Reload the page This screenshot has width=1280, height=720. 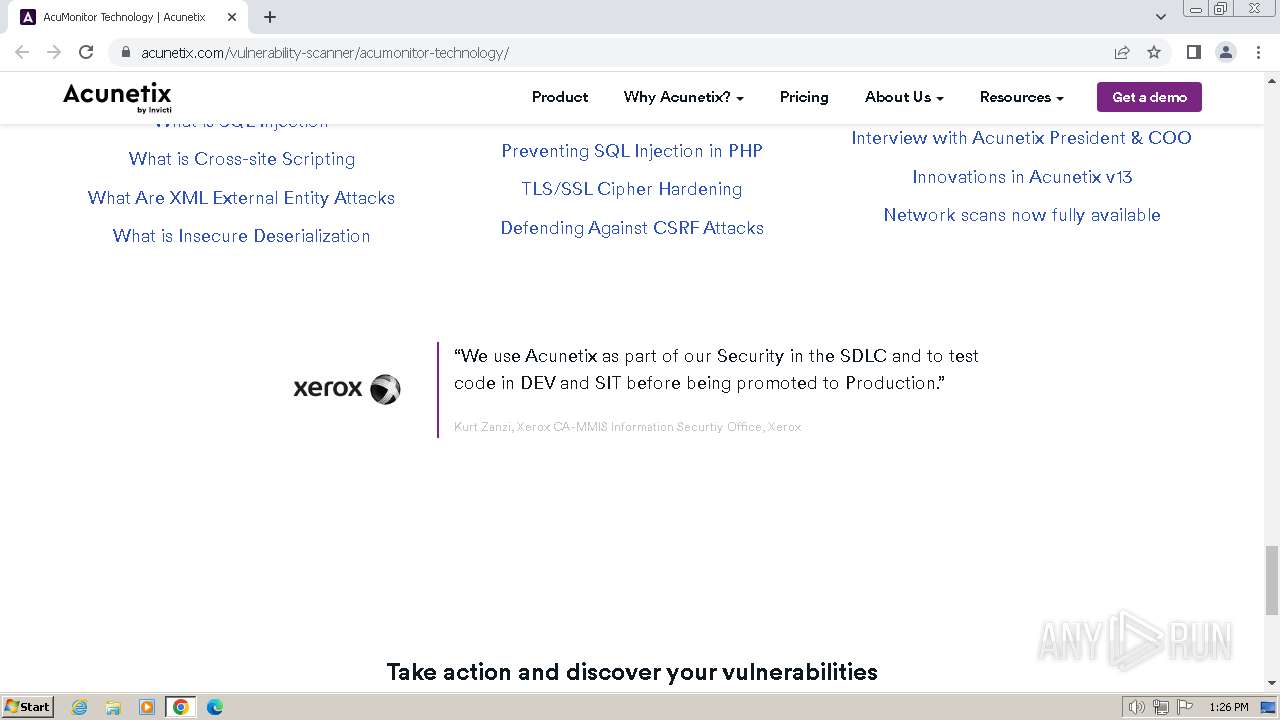(x=86, y=52)
